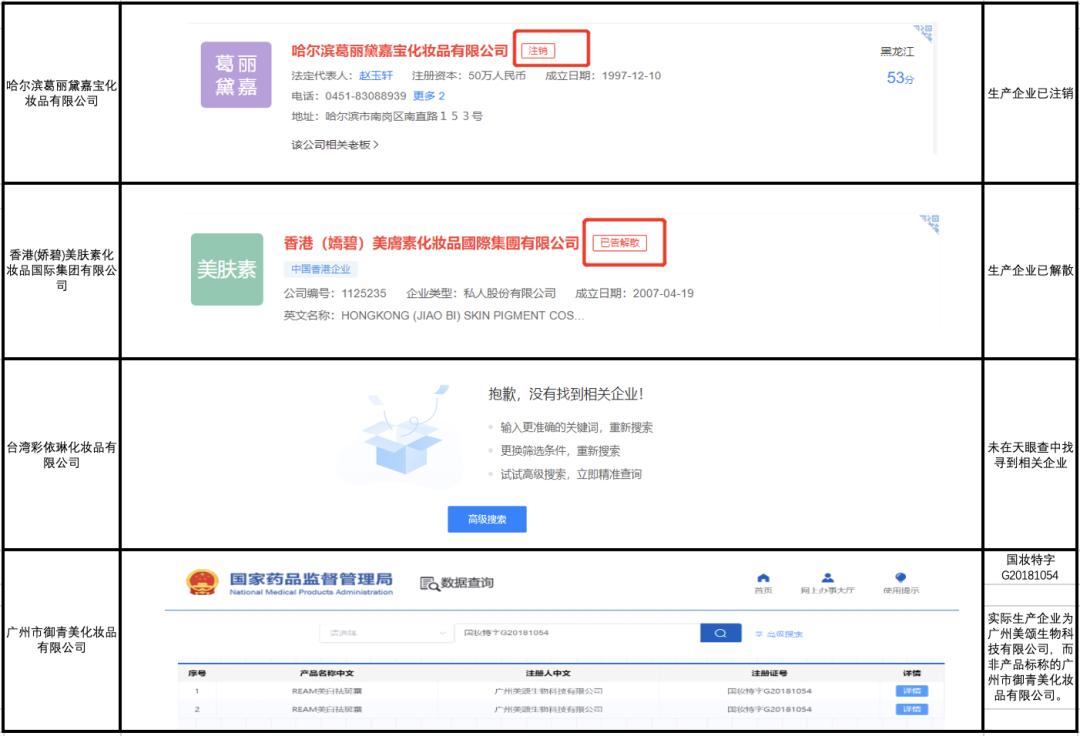The width and height of the screenshot is (1080, 736).
Task: Open the red 香港(嬌碧)美膚素化妝品 title link
Action: [431, 243]
